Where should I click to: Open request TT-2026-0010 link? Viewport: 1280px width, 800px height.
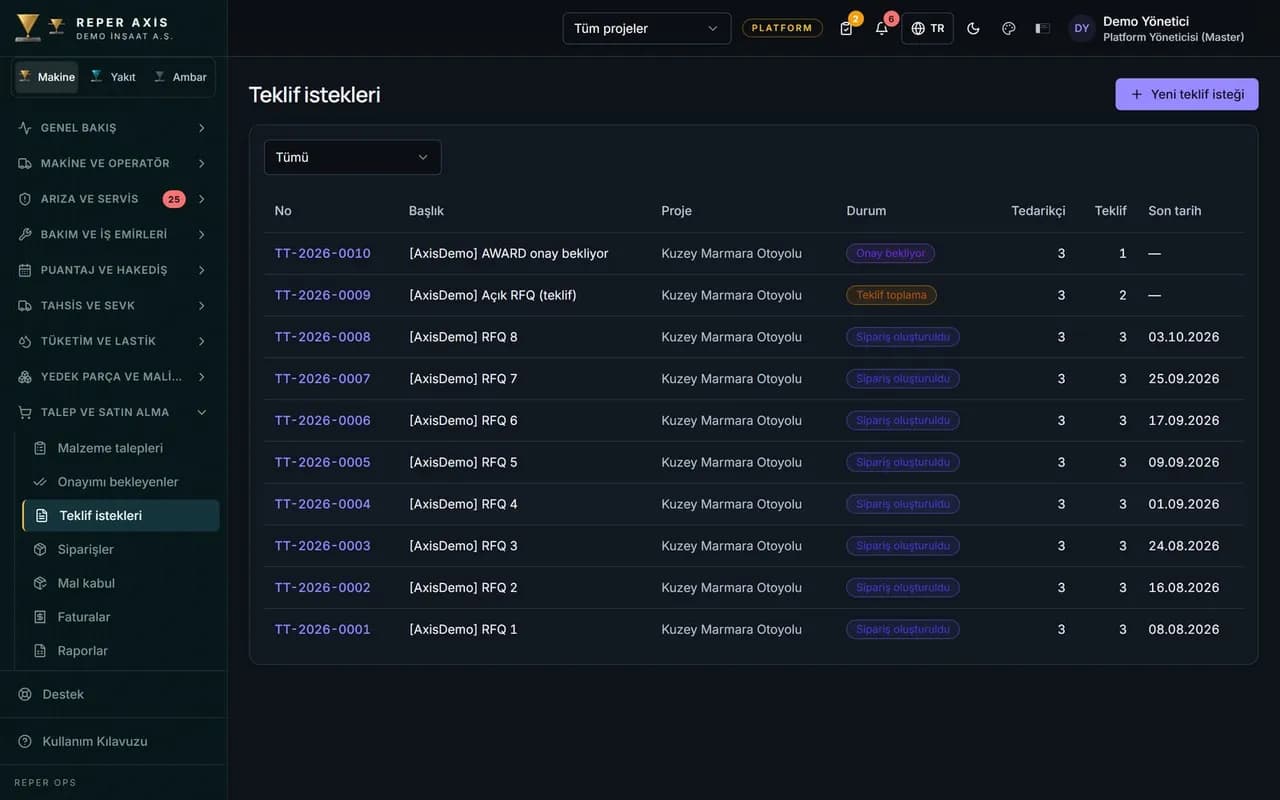point(322,253)
